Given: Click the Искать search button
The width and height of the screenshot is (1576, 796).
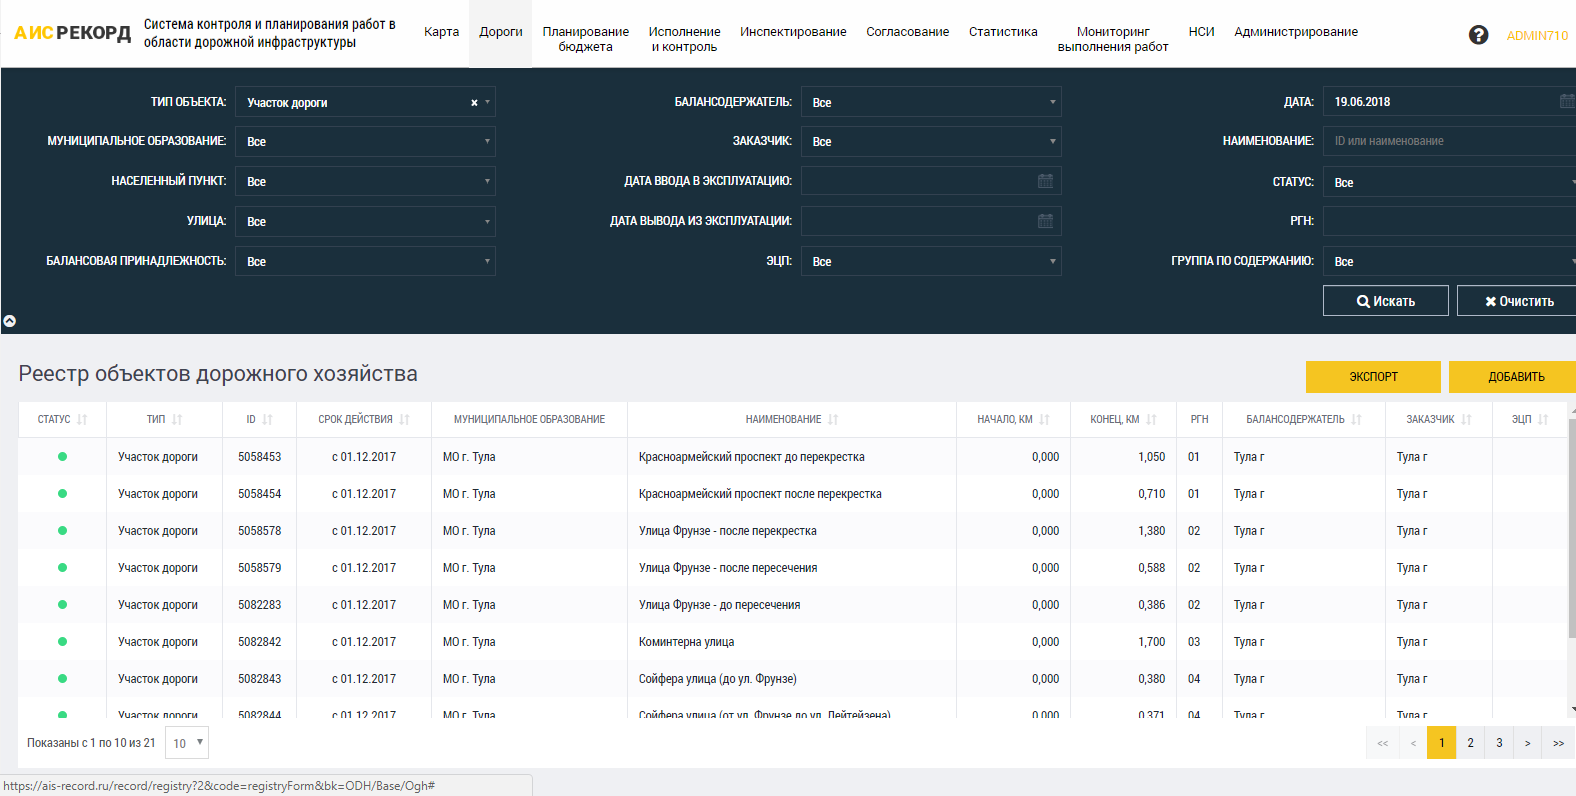Looking at the screenshot, I should pos(1385,301).
